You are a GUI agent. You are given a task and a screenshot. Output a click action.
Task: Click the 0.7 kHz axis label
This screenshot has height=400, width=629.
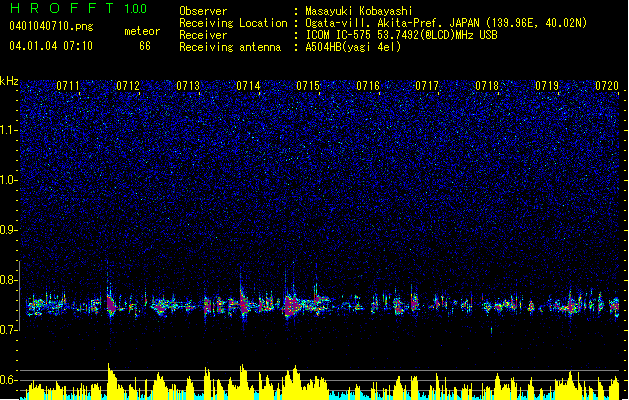(9, 330)
